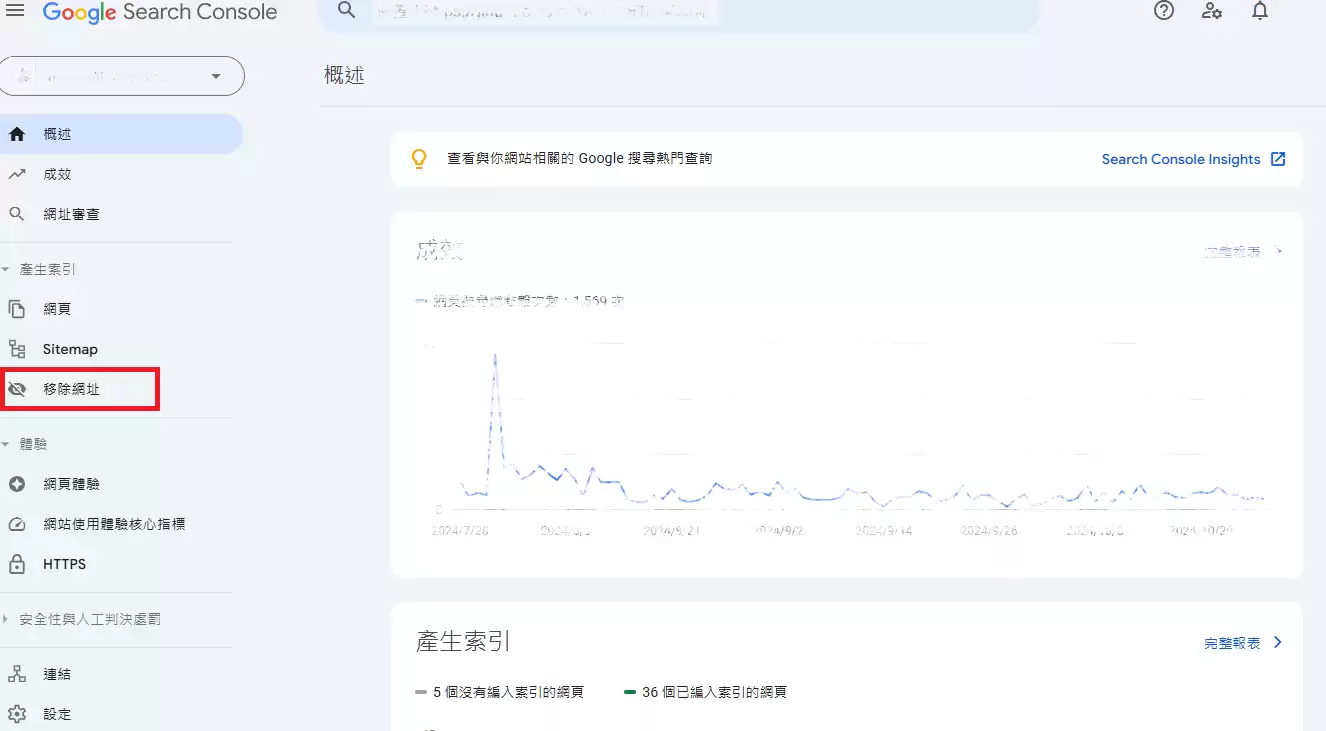1326x731 pixels.
Task: Click the lightbulb insights icon
Action: click(x=420, y=158)
